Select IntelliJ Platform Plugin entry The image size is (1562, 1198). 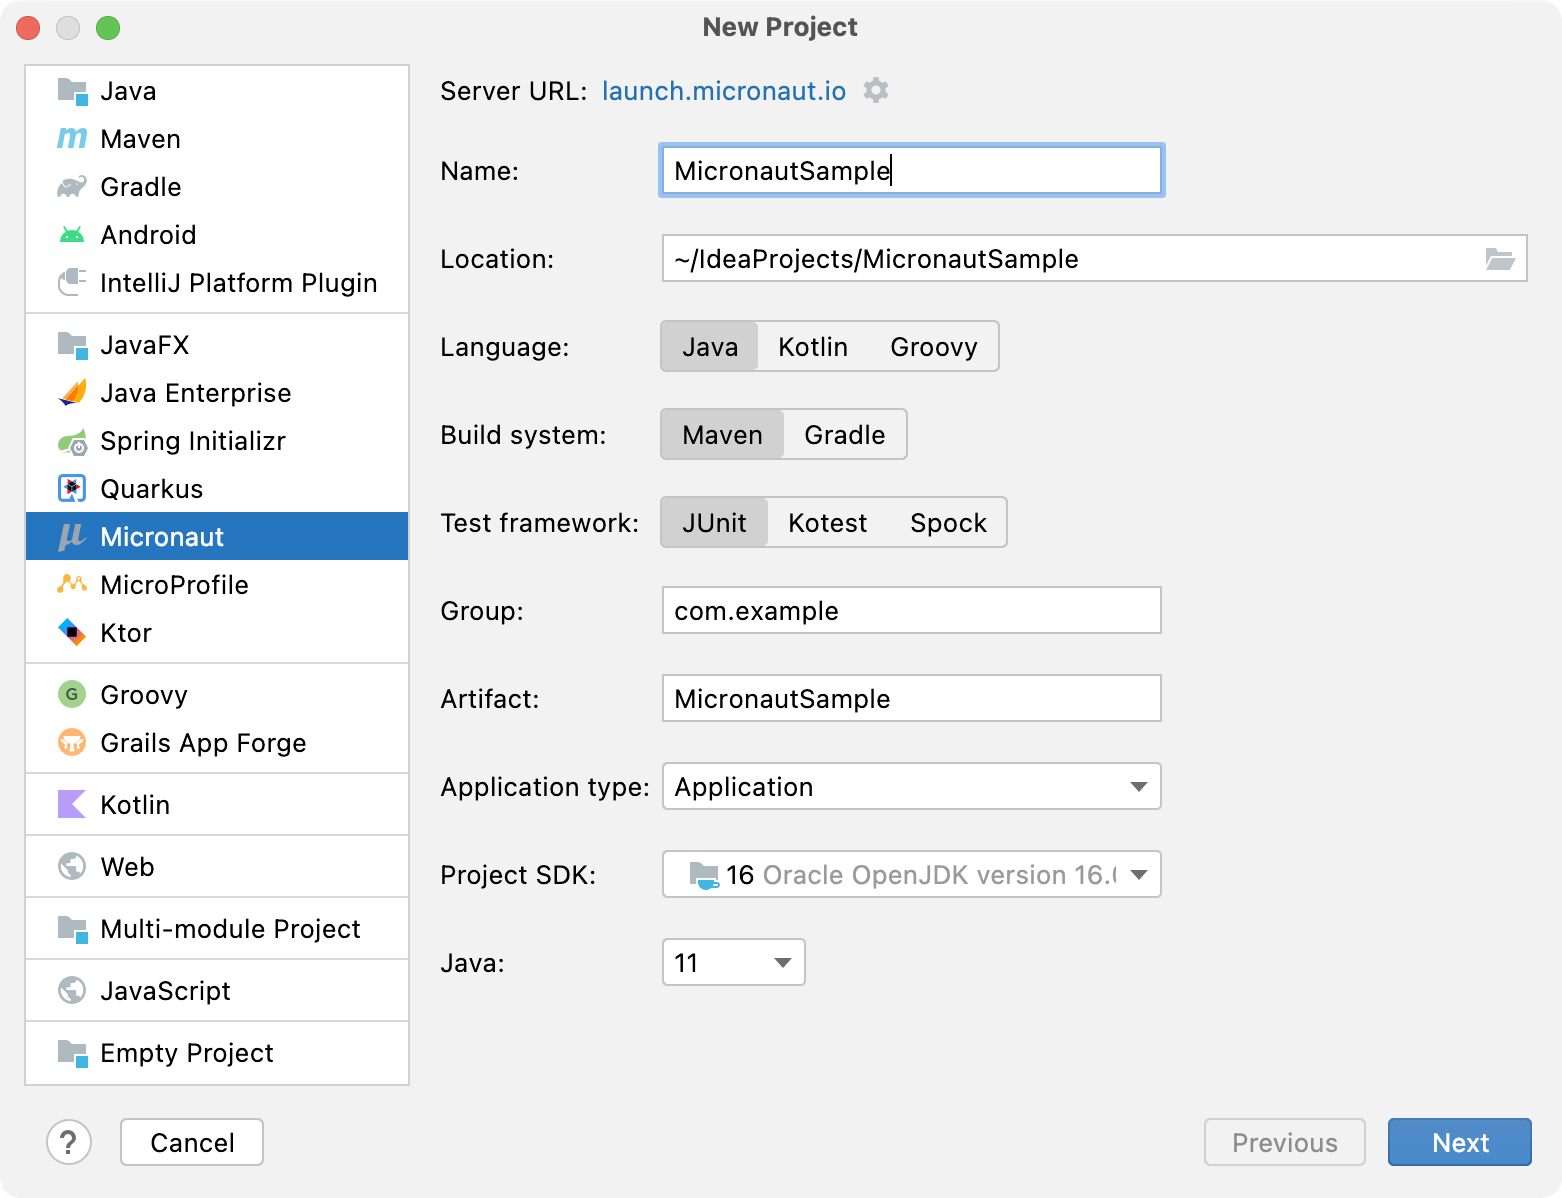(217, 283)
